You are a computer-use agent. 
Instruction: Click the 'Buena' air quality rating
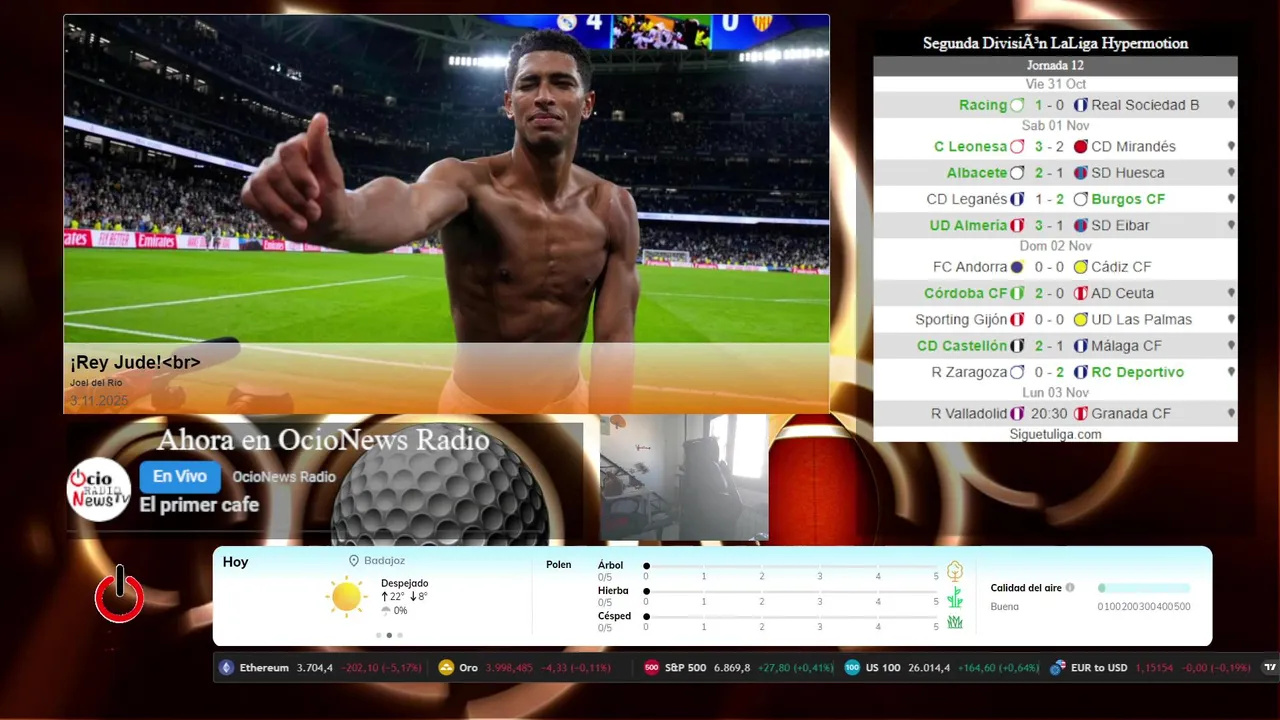1004,607
